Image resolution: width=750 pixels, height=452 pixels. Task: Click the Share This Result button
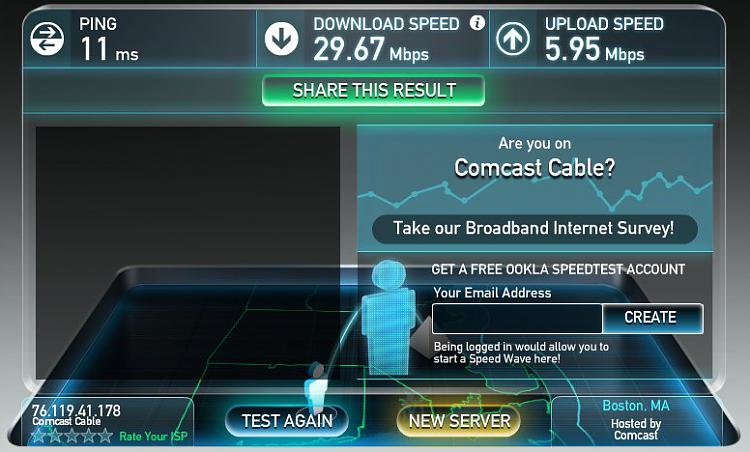tap(374, 90)
